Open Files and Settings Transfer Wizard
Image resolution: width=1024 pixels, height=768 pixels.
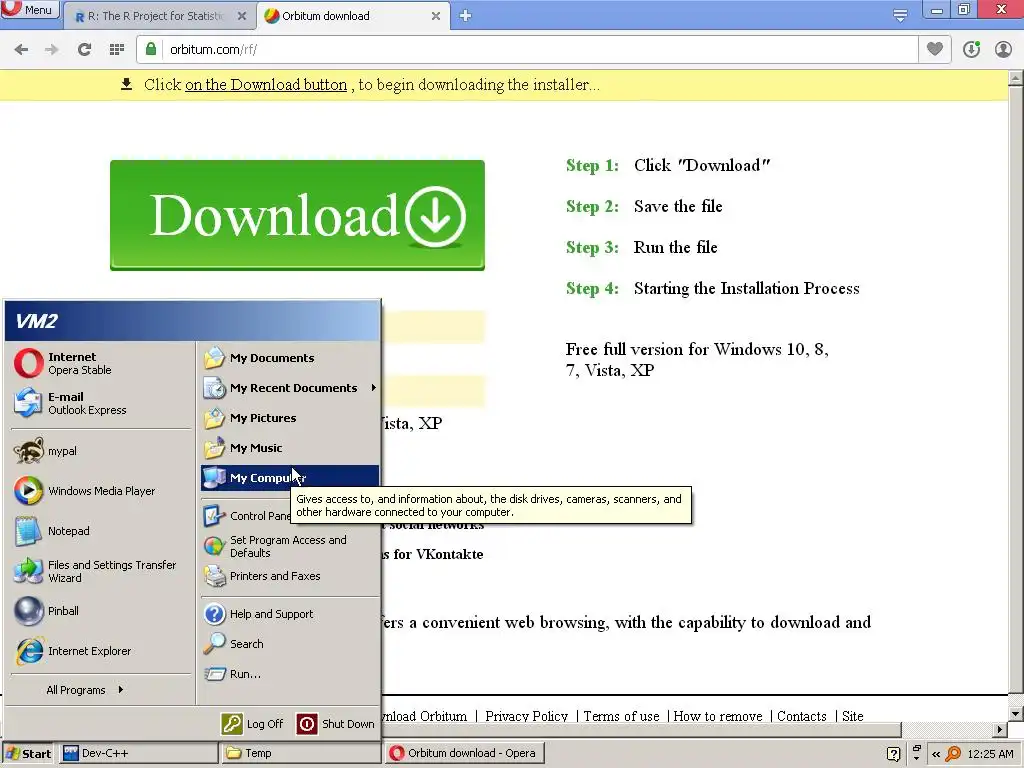tap(101, 571)
